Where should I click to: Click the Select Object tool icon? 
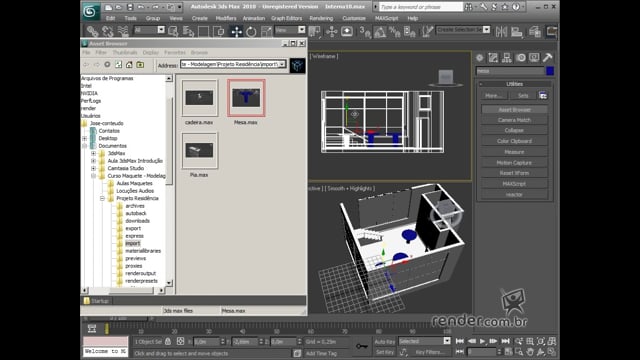point(173,31)
